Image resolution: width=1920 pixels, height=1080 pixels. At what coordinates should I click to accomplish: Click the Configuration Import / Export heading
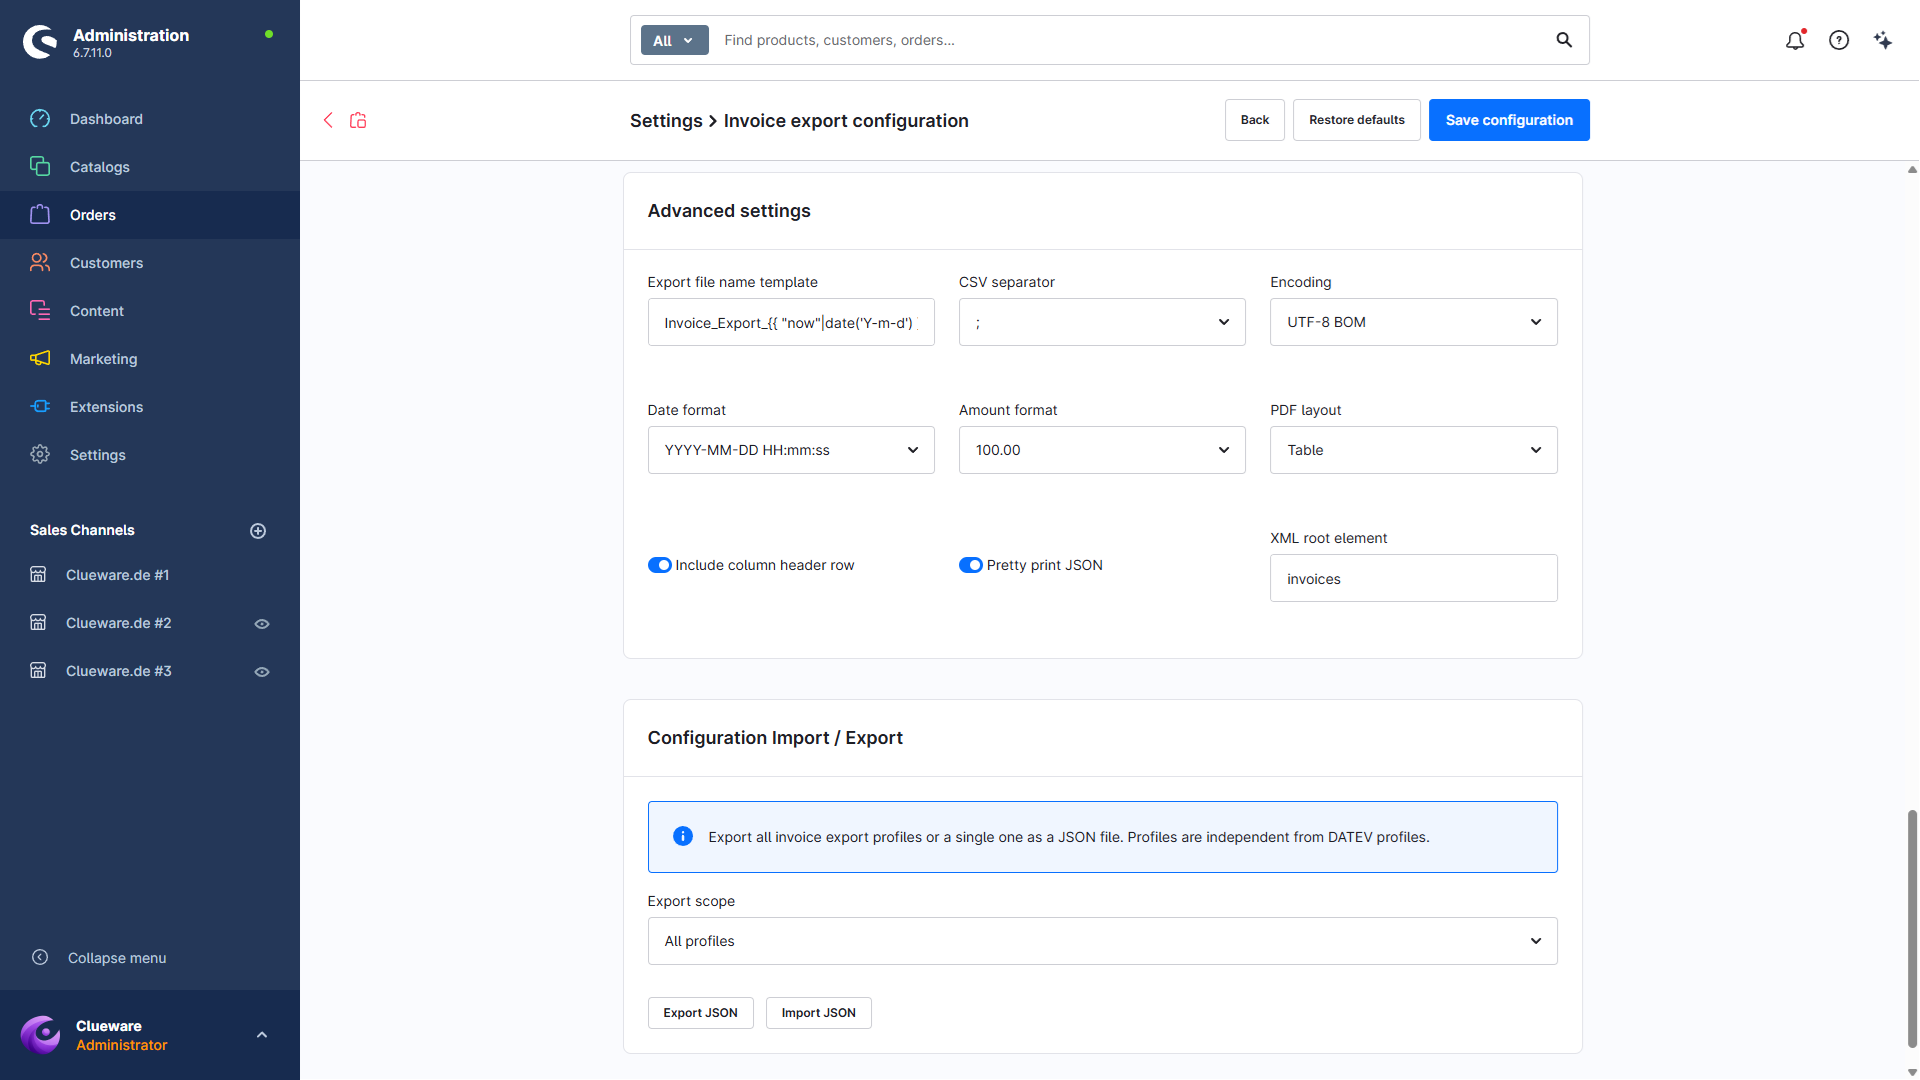[x=775, y=738]
